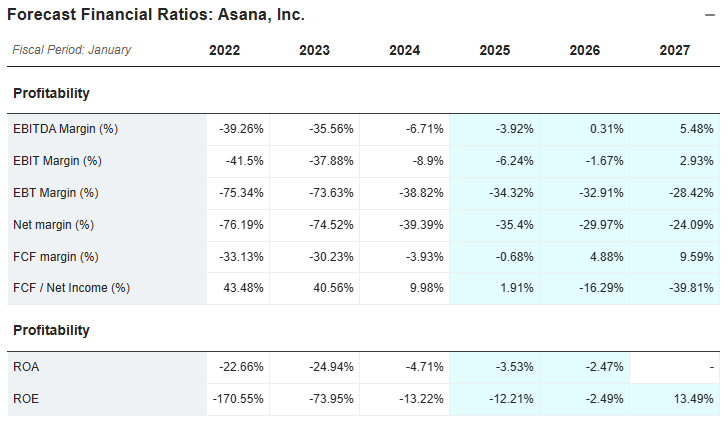Select the 2025 forecast column header
Screen dimensions: 728x425
click(x=494, y=50)
